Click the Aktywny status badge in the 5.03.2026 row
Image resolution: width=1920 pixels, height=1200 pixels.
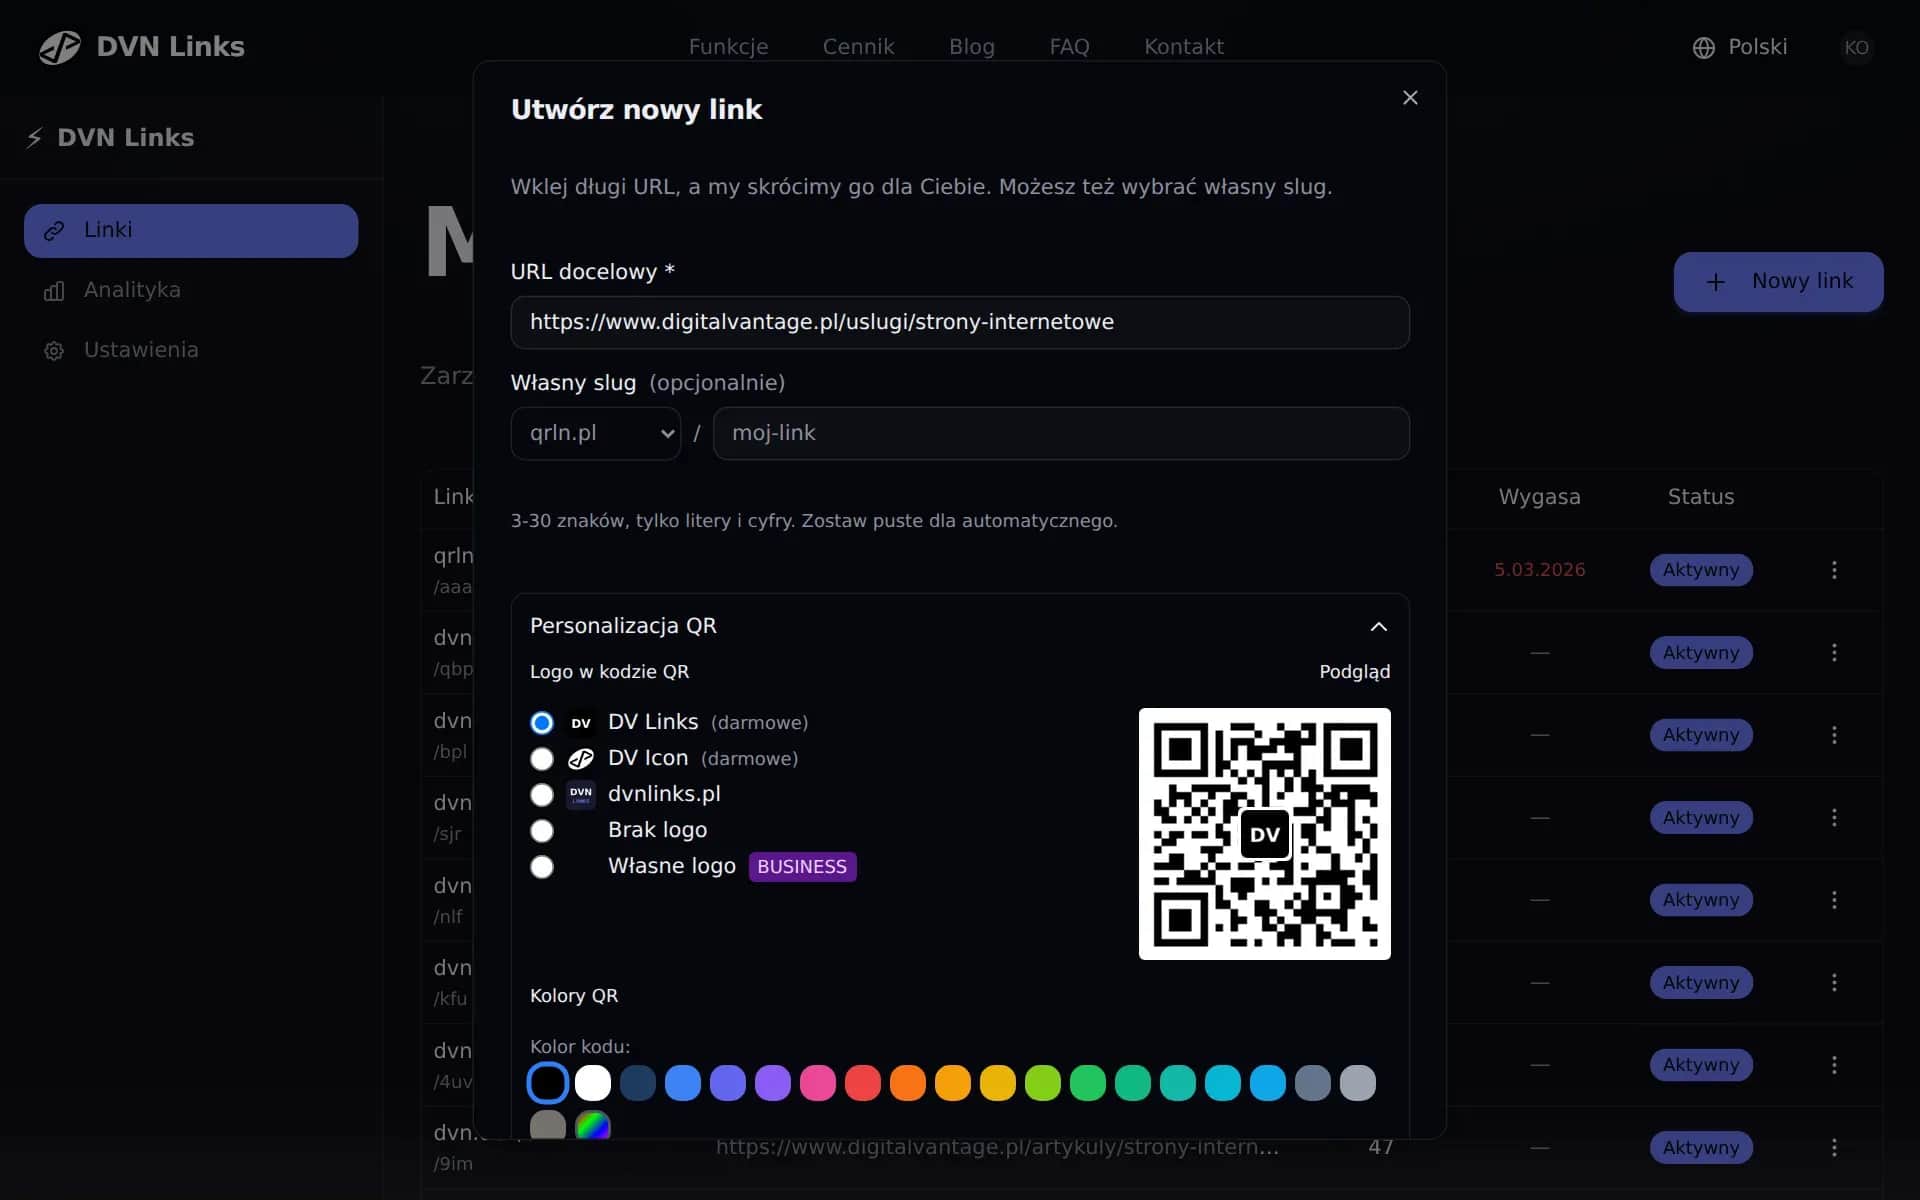(x=1701, y=570)
